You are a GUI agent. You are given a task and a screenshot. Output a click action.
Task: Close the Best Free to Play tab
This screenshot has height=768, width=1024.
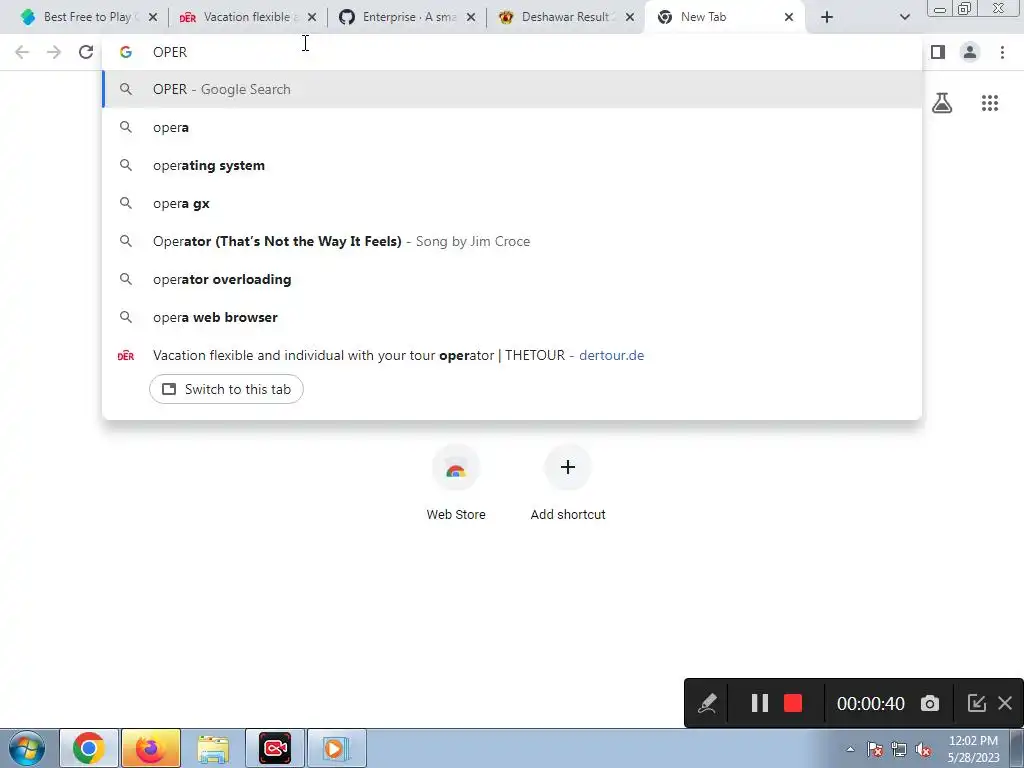[153, 17]
